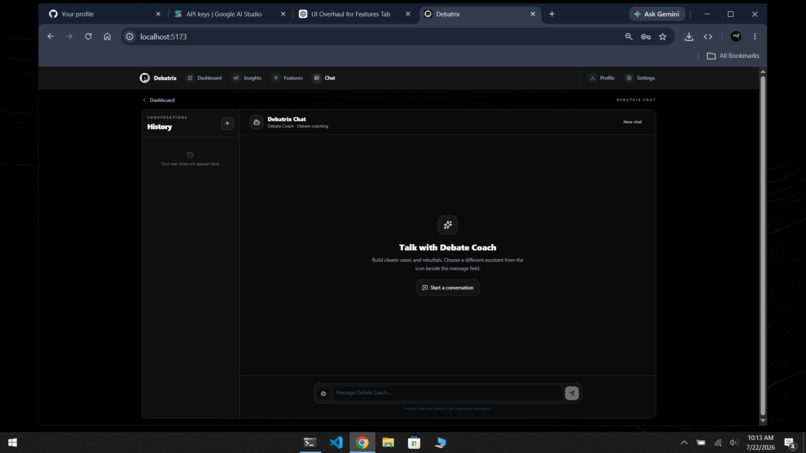Screen dimensions: 806x453
Task: Open the Features nav item
Action: click(x=288, y=78)
